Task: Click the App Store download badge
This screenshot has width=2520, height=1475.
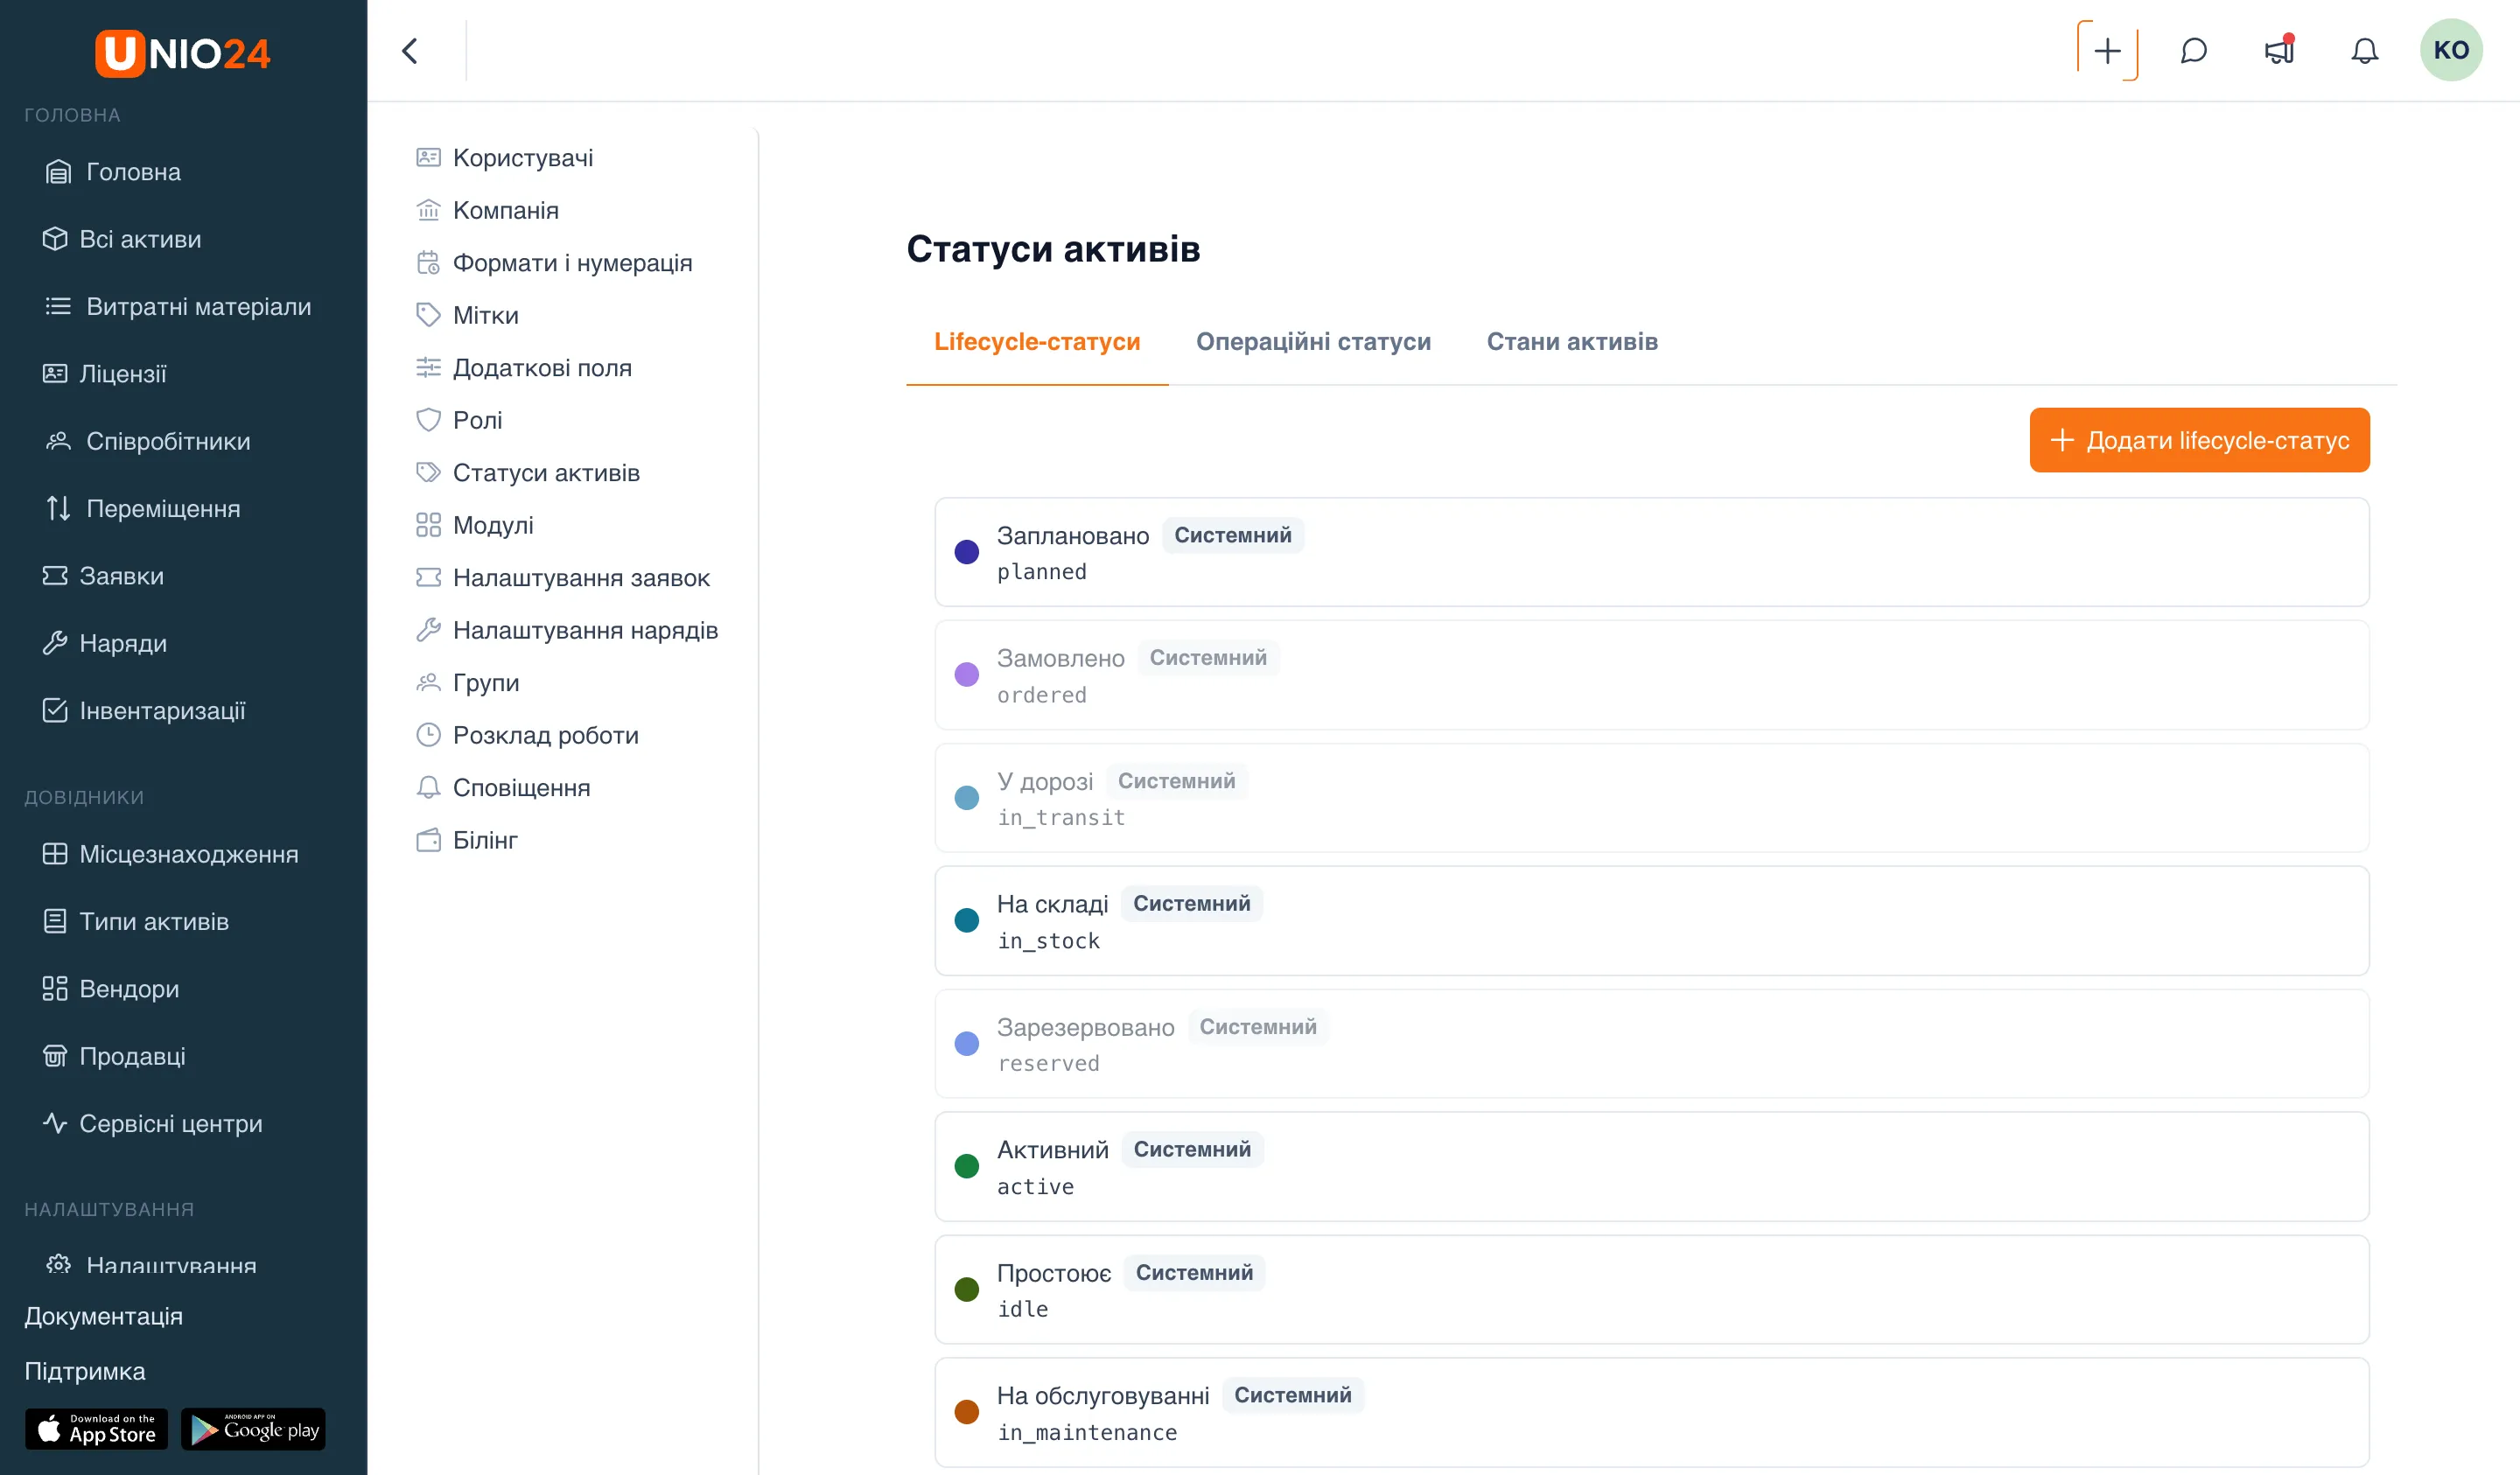Action: (x=96, y=1428)
